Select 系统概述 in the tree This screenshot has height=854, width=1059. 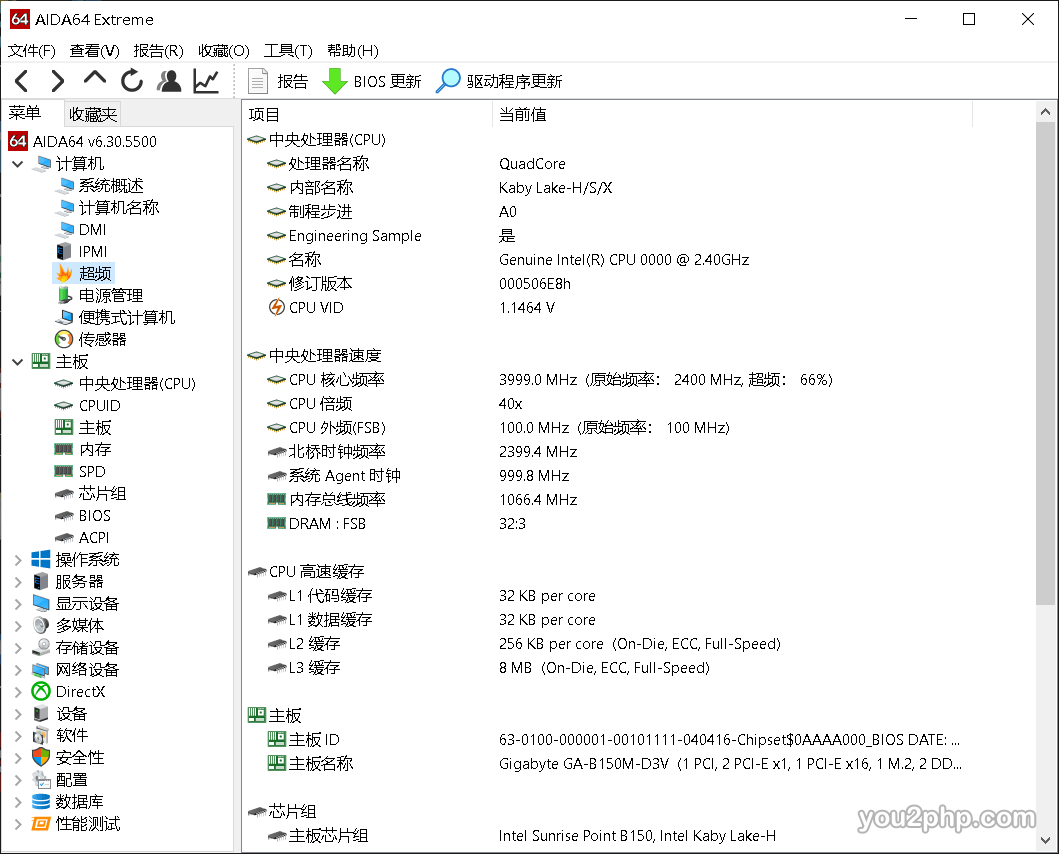click(111, 185)
